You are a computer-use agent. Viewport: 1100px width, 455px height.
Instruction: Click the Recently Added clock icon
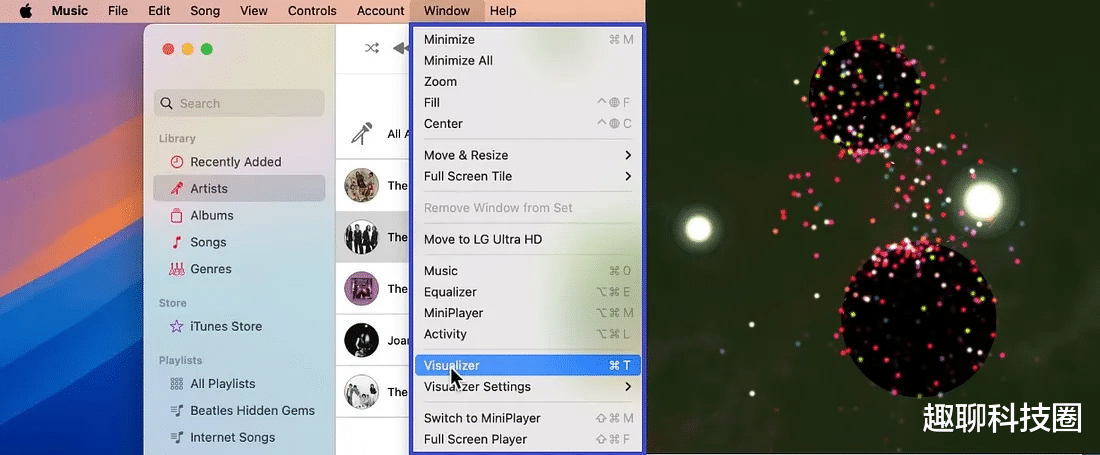click(177, 162)
